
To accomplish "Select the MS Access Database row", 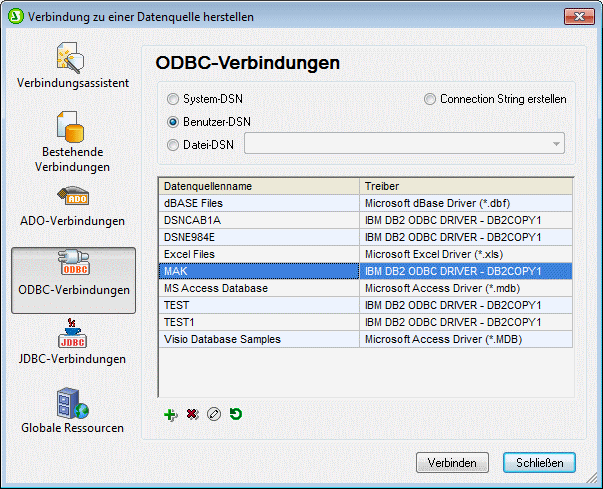I will click(x=258, y=288).
